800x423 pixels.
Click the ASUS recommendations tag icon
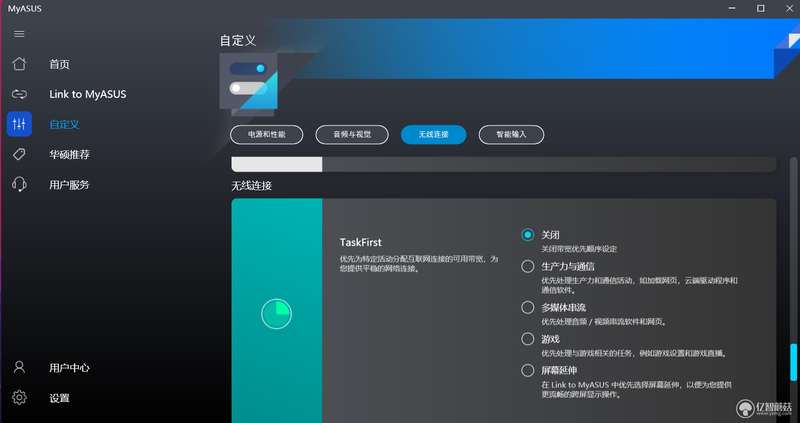[x=19, y=154]
